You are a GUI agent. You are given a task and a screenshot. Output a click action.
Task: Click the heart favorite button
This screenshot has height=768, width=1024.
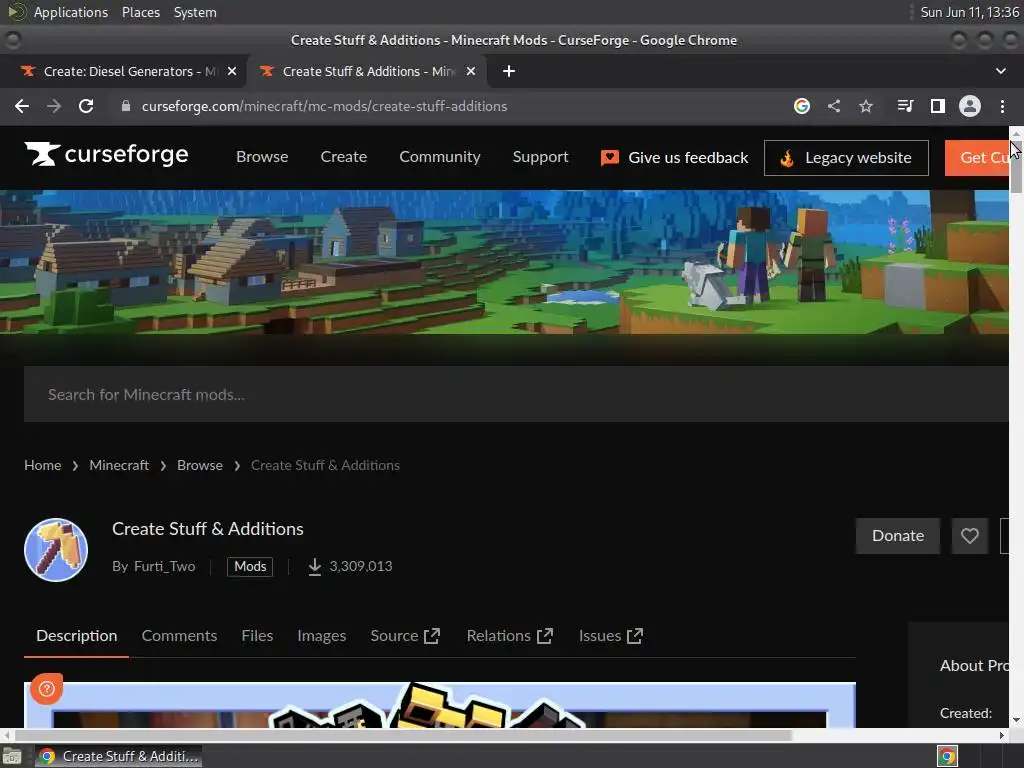click(x=970, y=536)
